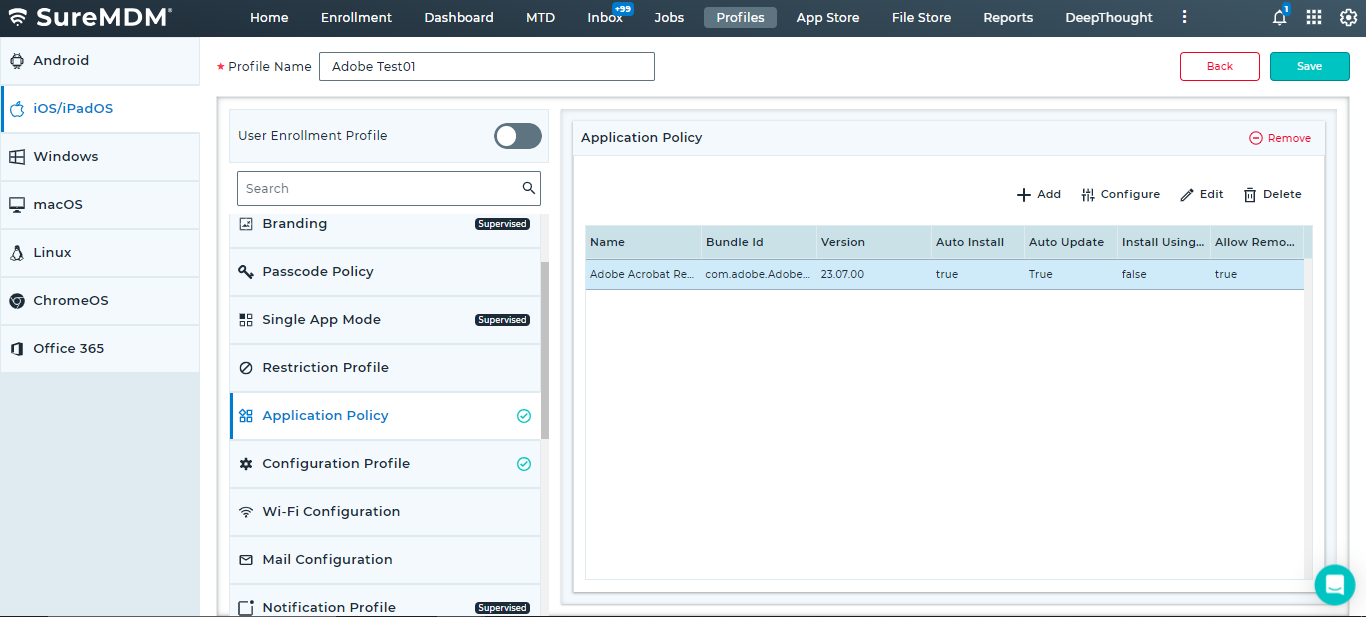This screenshot has height=617, width=1366.
Task: Click the Single App Mode Supervised badge
Action: (x=502, y=320)
